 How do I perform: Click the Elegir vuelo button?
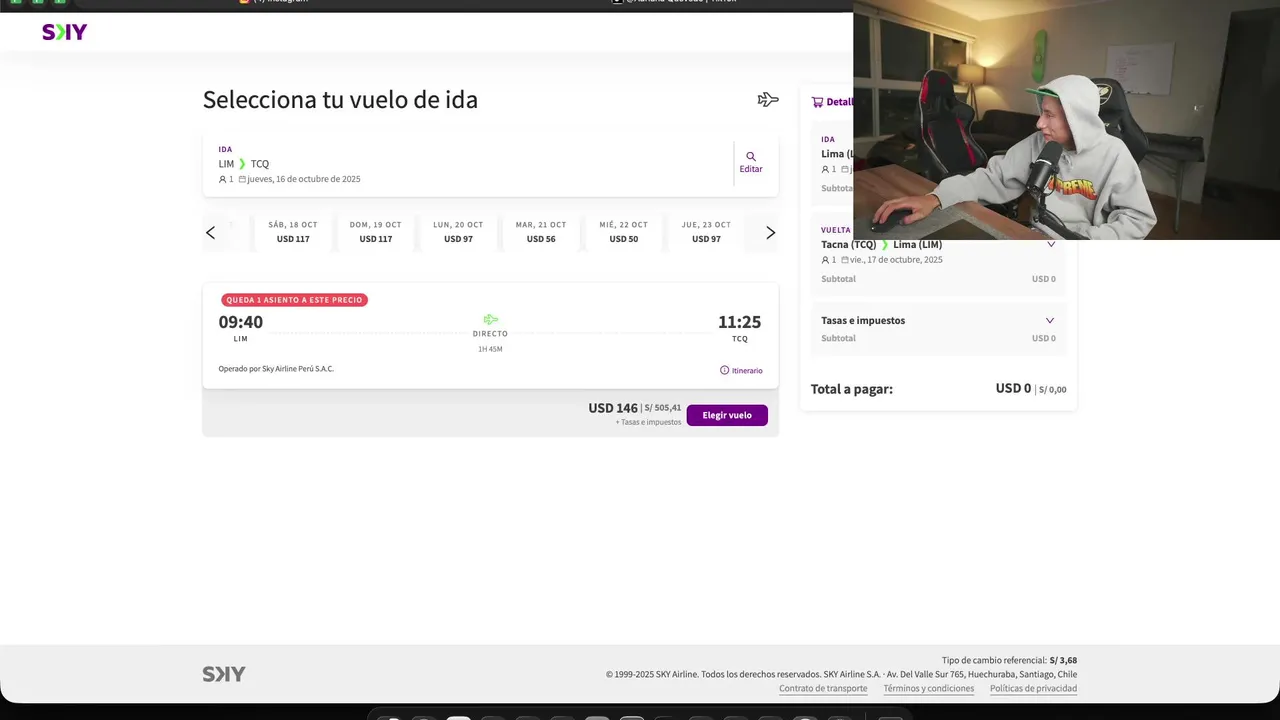coord(727,415)
